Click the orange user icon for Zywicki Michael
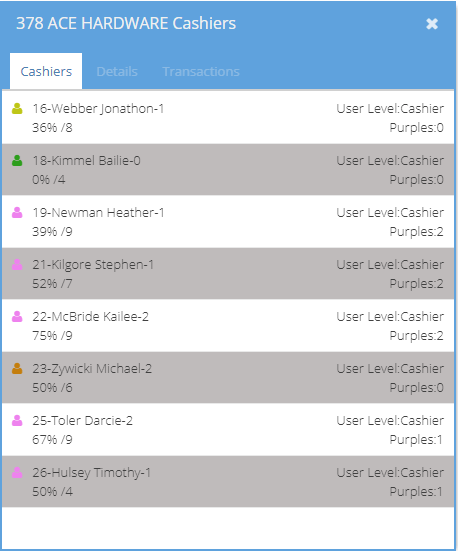The height and width of the screenshot is (551, 458). [17, 369]
